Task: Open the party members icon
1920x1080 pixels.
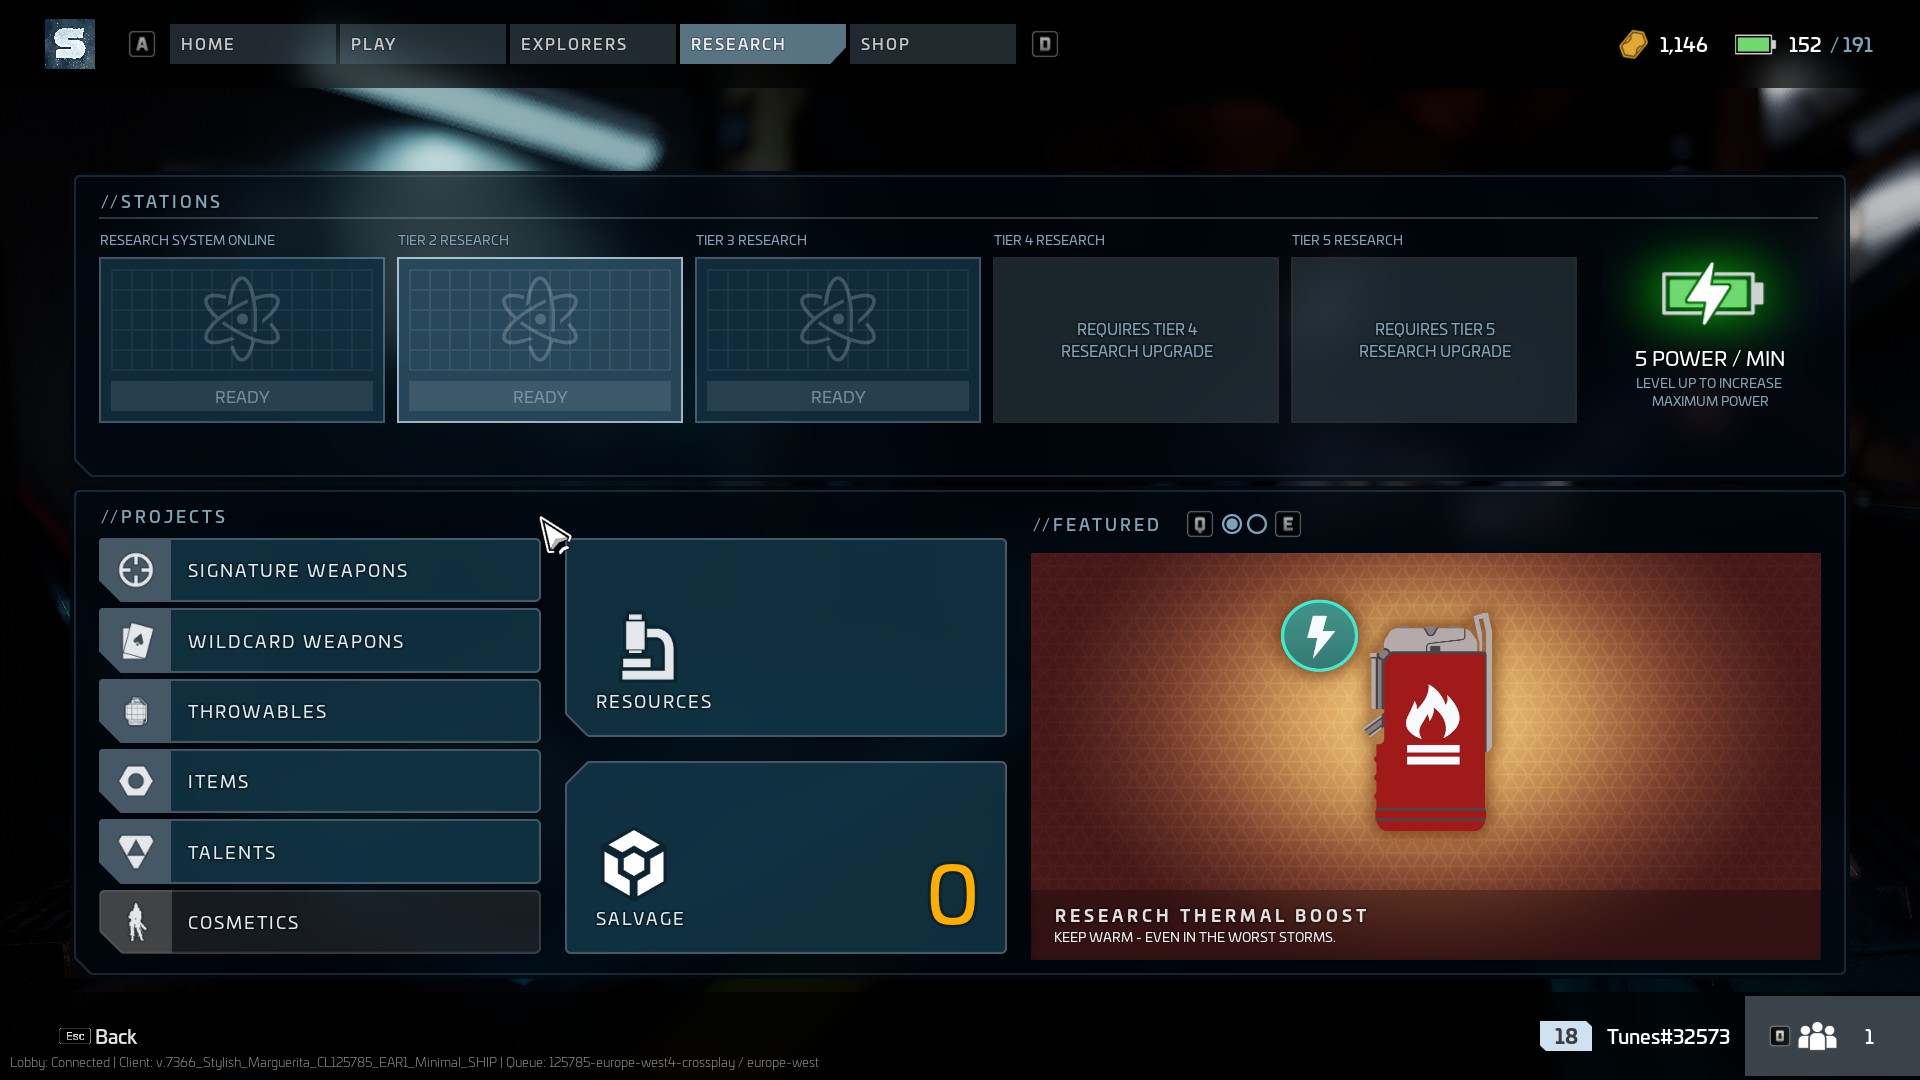Action: (x=1817, y=1036)
